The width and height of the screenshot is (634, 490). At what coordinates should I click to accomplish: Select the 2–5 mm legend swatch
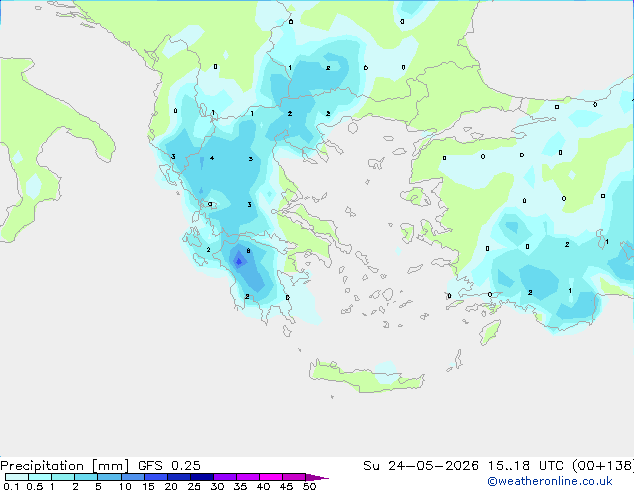click(x=86, y=477)
